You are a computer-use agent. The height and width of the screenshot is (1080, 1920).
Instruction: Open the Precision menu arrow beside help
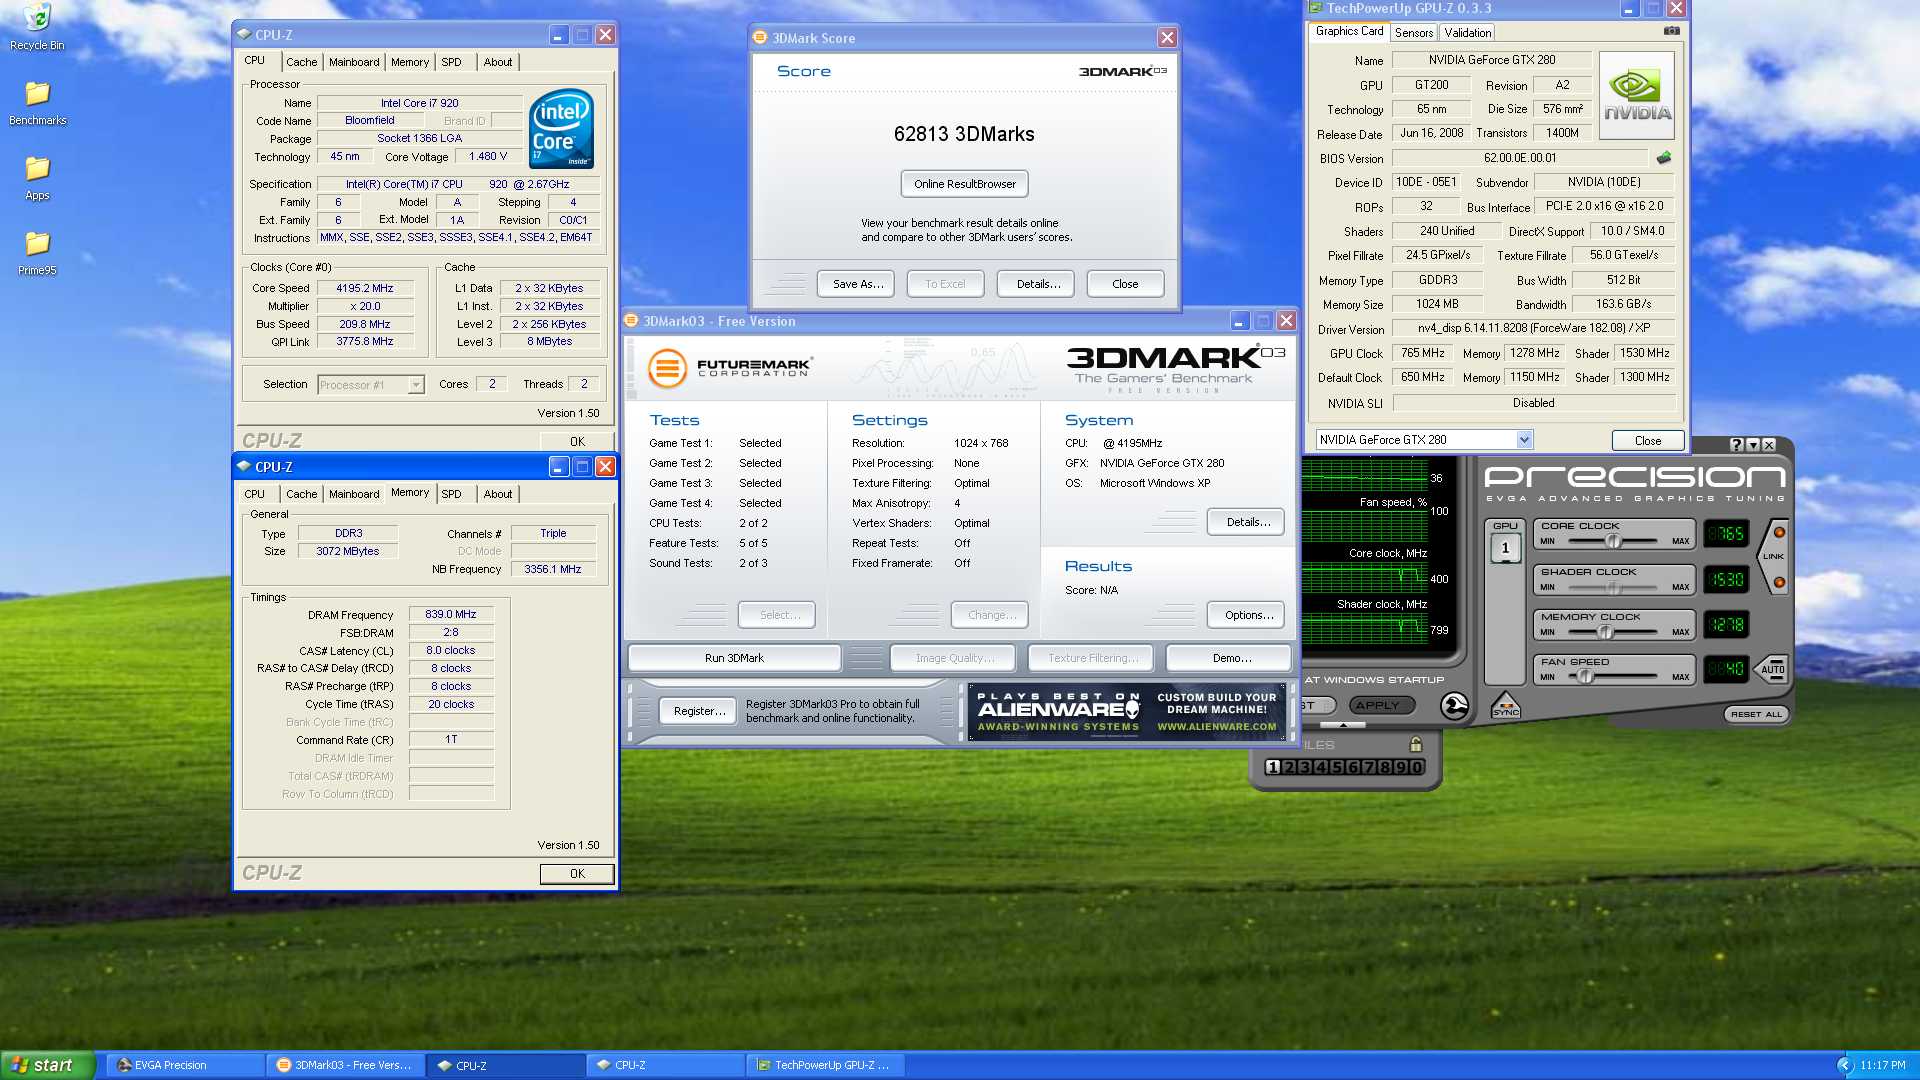1753,445
